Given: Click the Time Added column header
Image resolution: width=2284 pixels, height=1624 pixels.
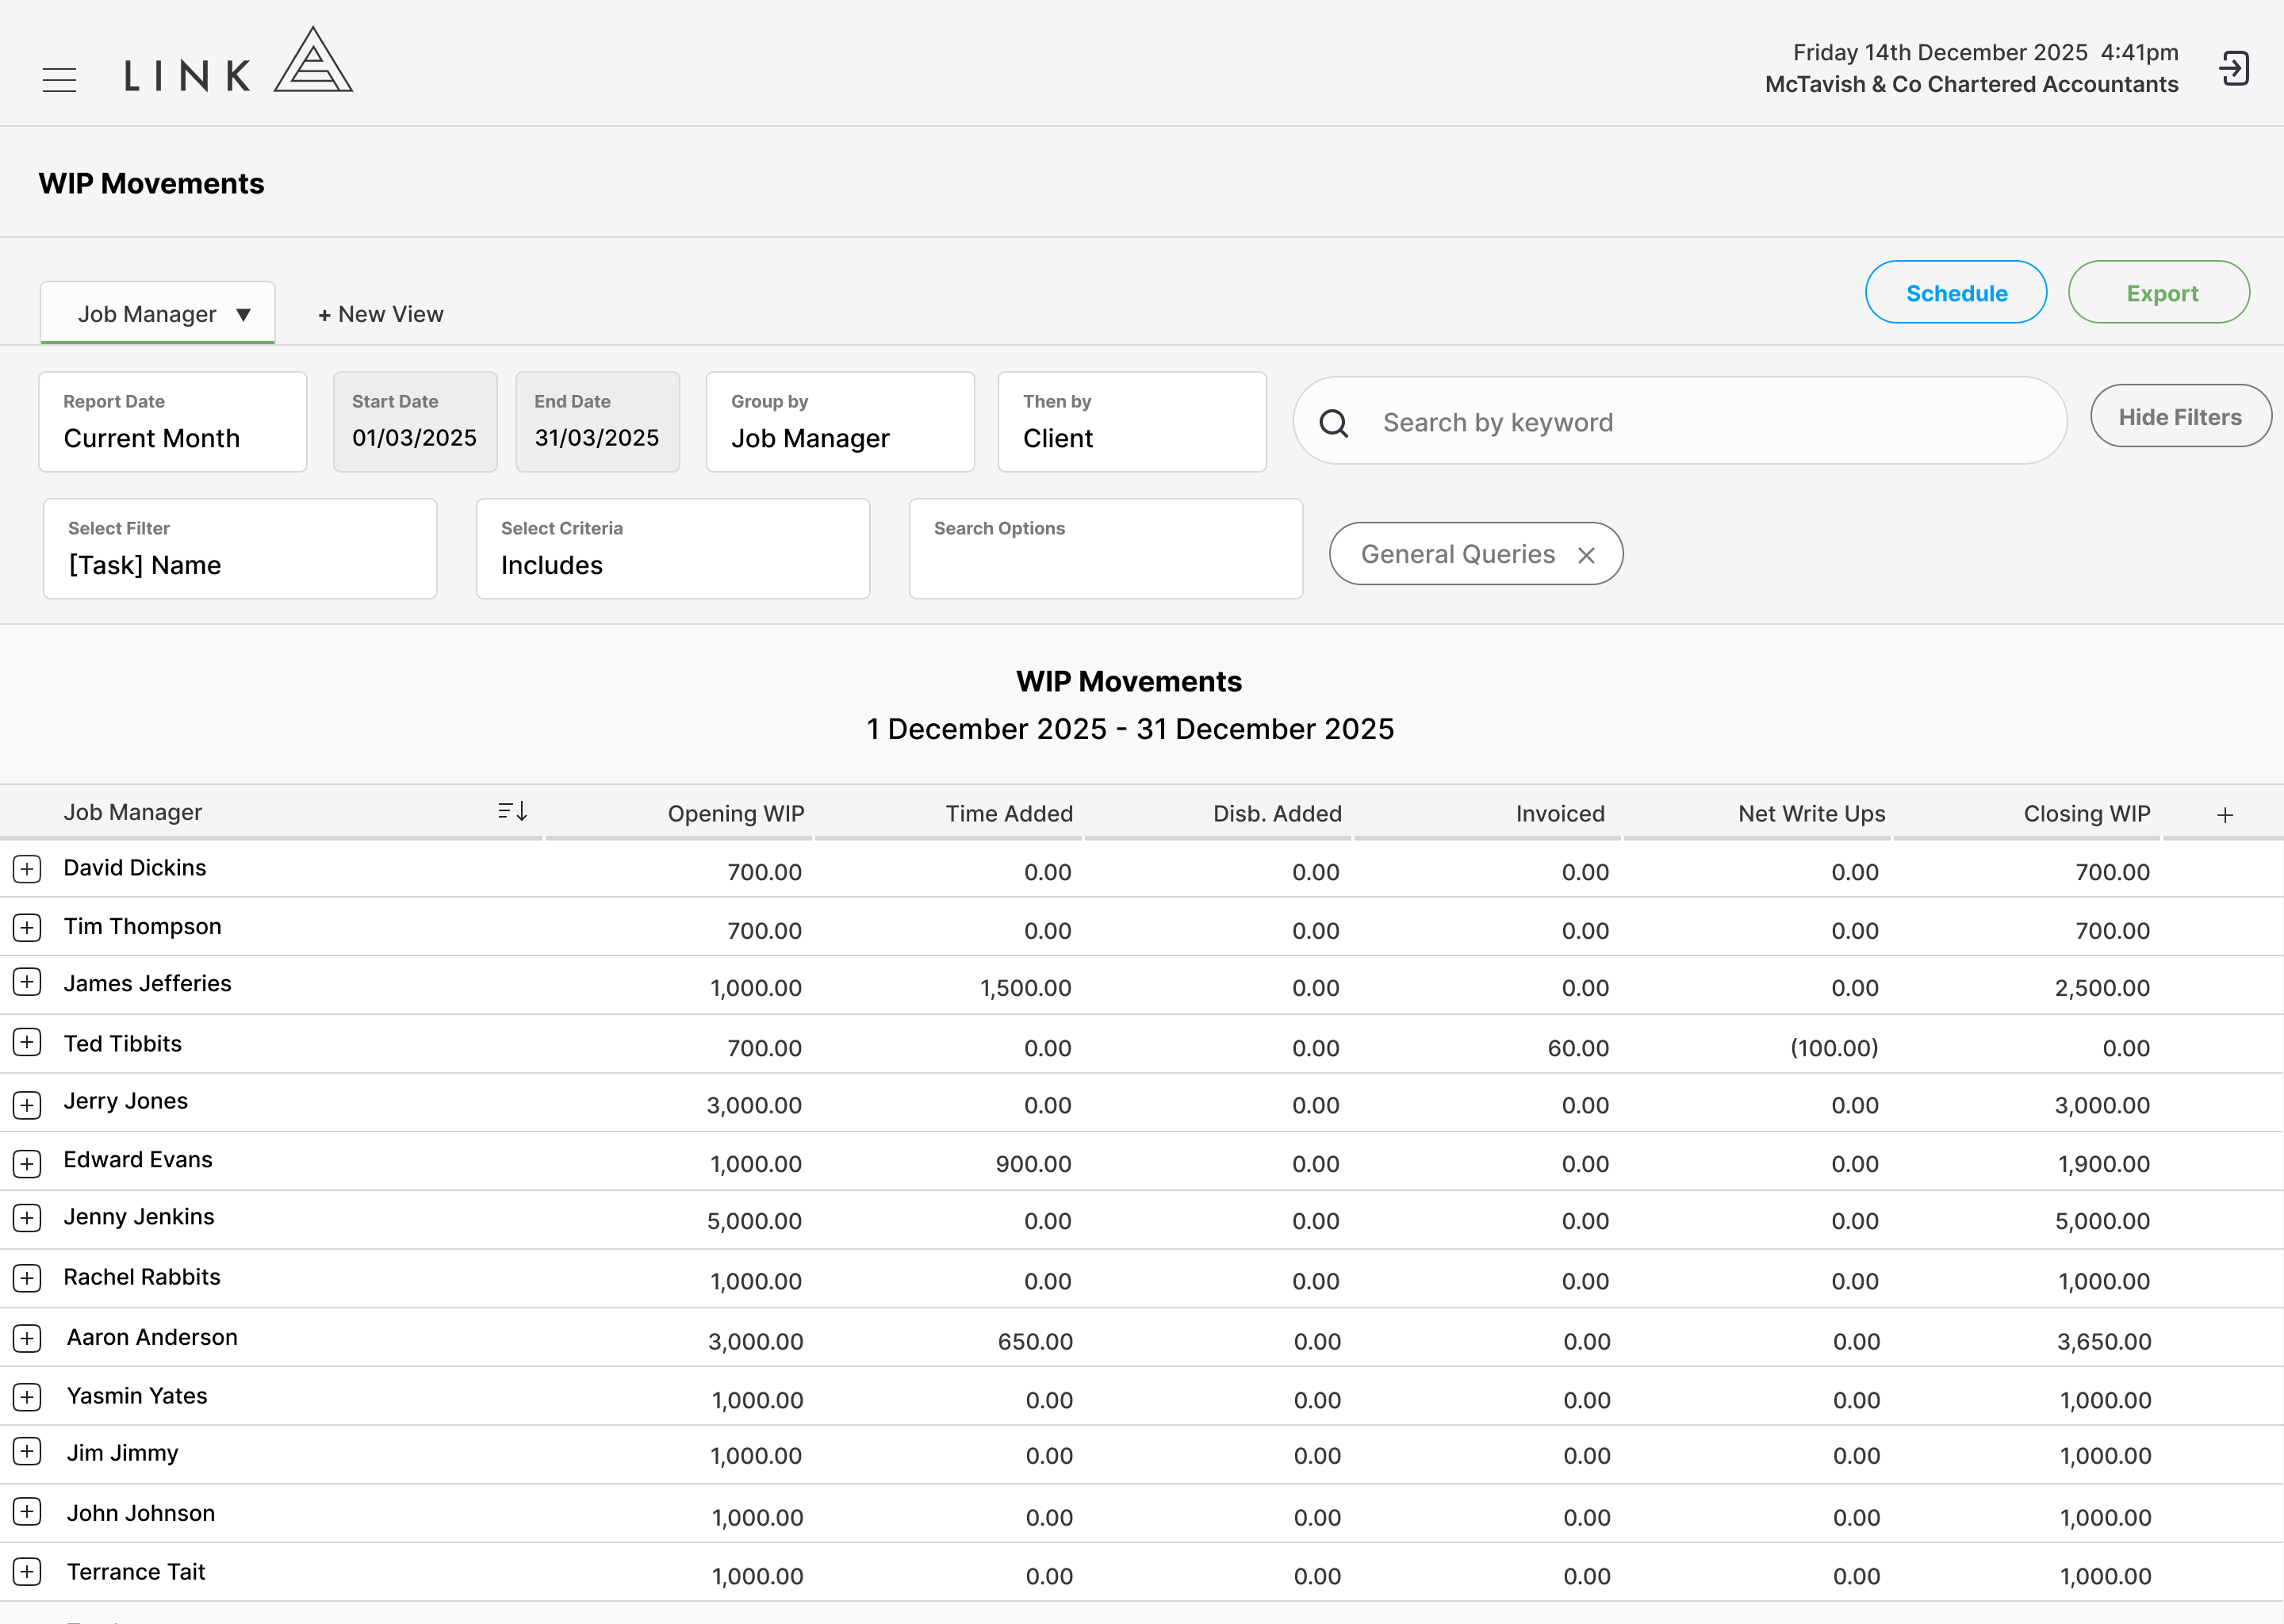Looking at the screenshot, I should click(x=1009, y=814).
